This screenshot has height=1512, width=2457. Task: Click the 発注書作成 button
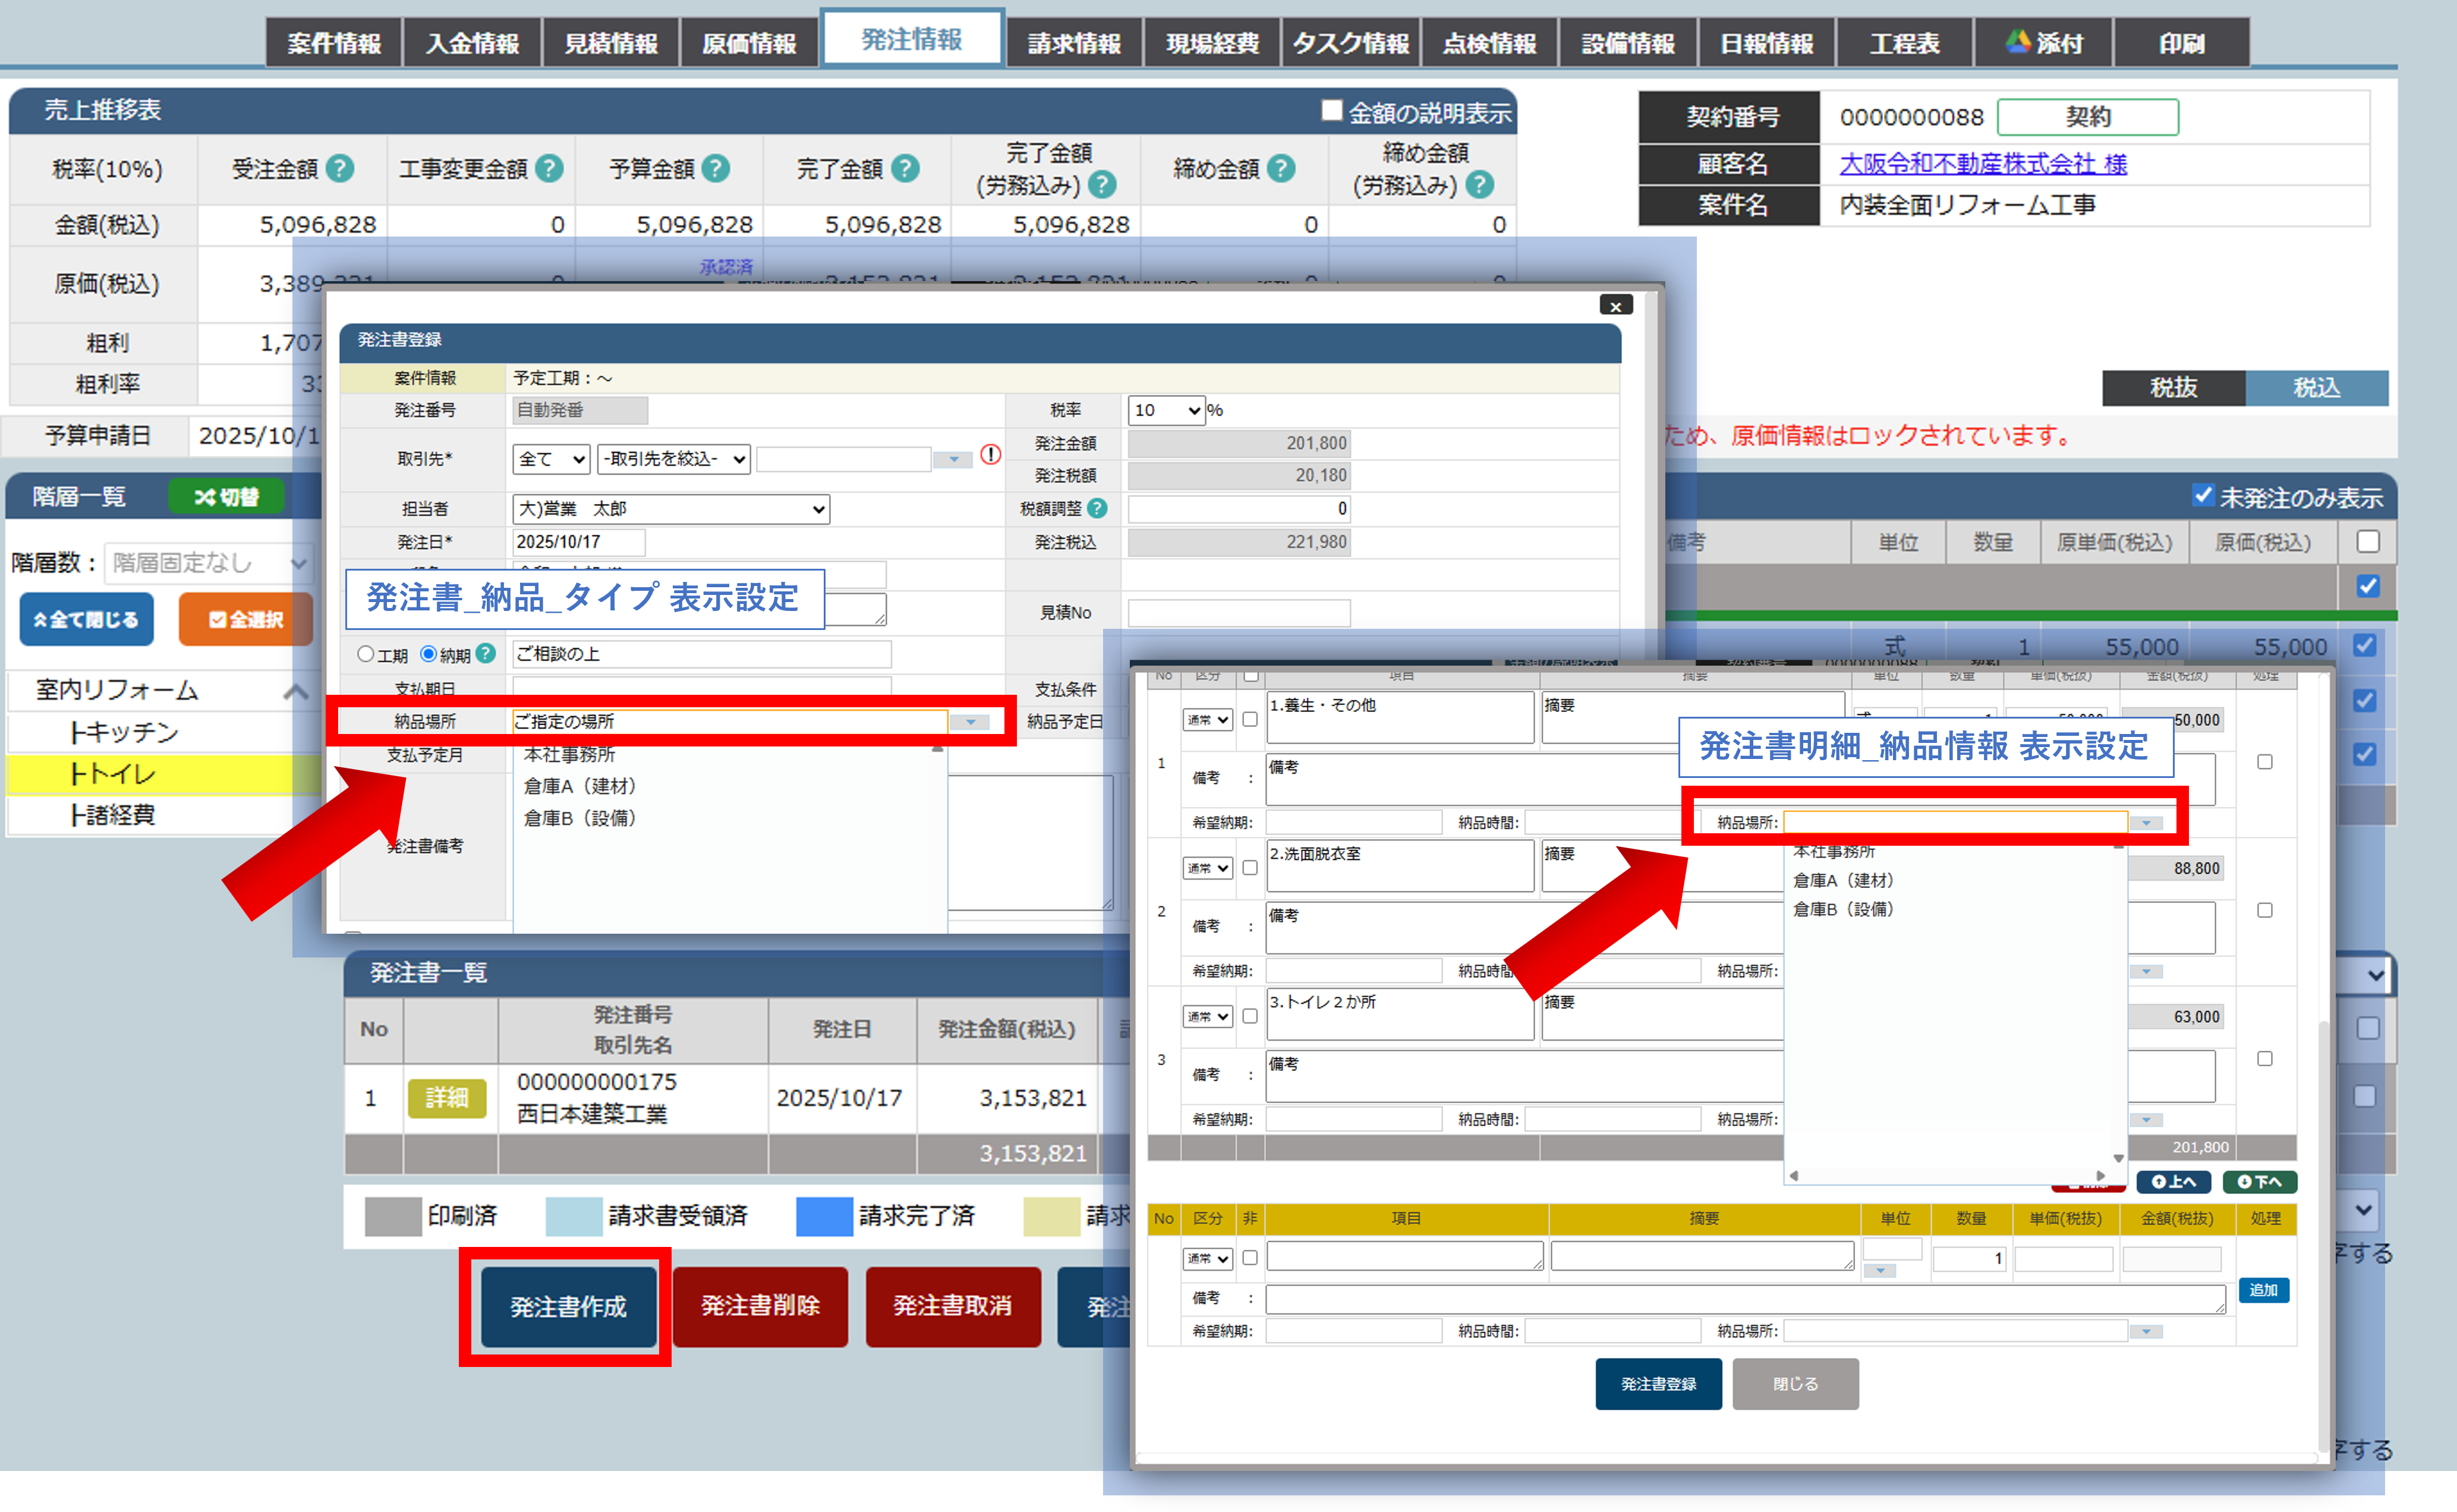(568, 1306)
